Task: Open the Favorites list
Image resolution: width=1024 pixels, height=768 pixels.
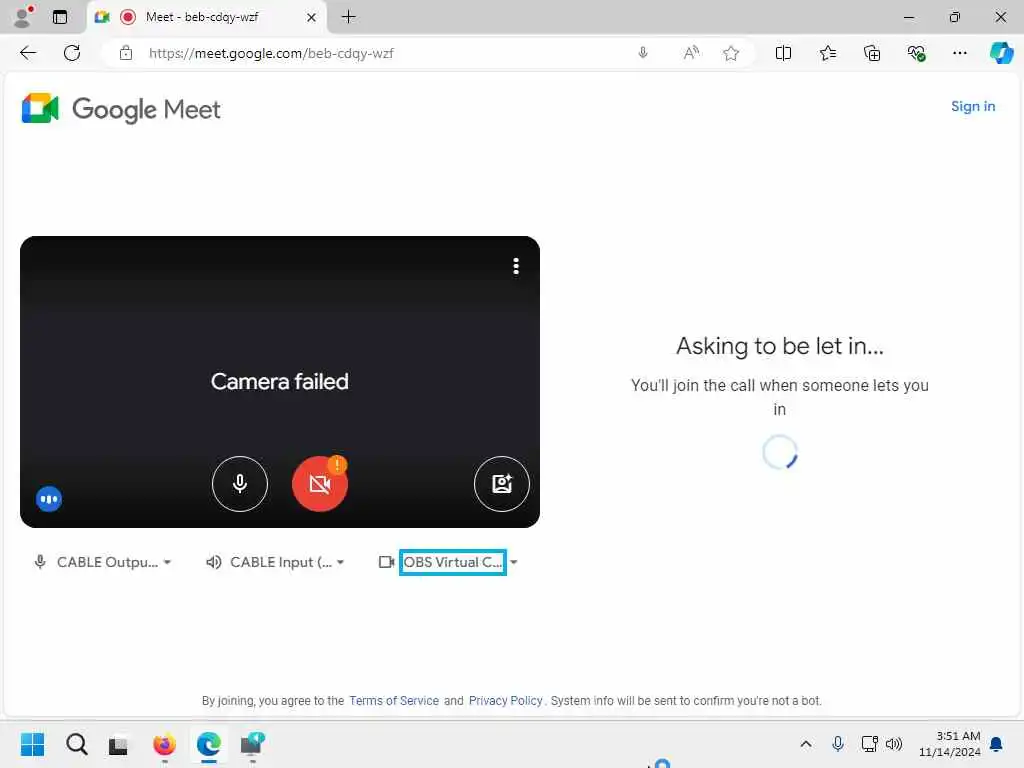Action: [x=827, y=53]
